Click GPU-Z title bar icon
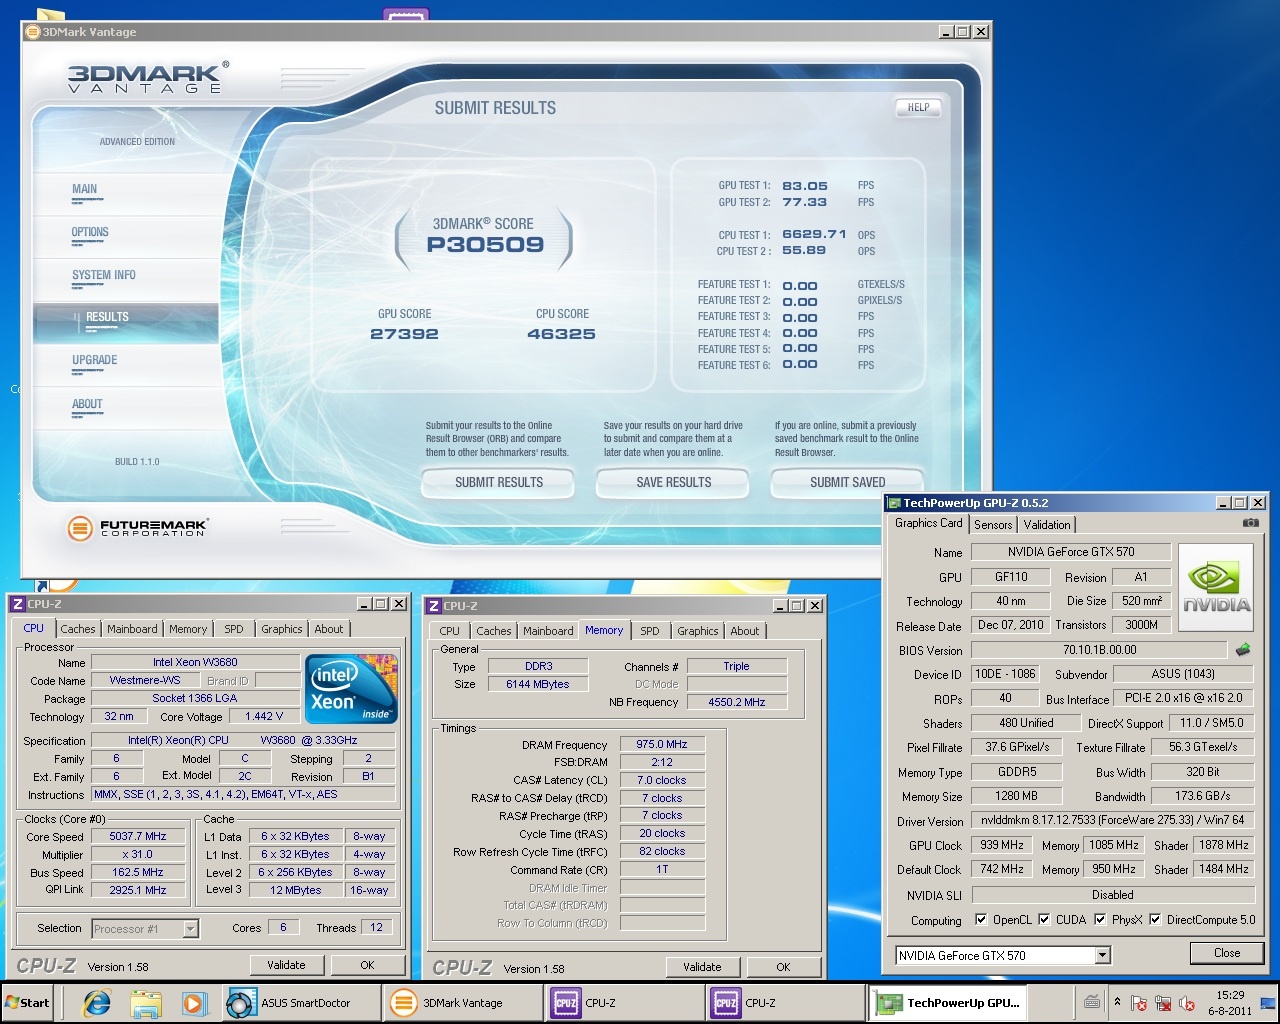Image resolution: width=1280 pixels, height=1024 pixels. 894,503
